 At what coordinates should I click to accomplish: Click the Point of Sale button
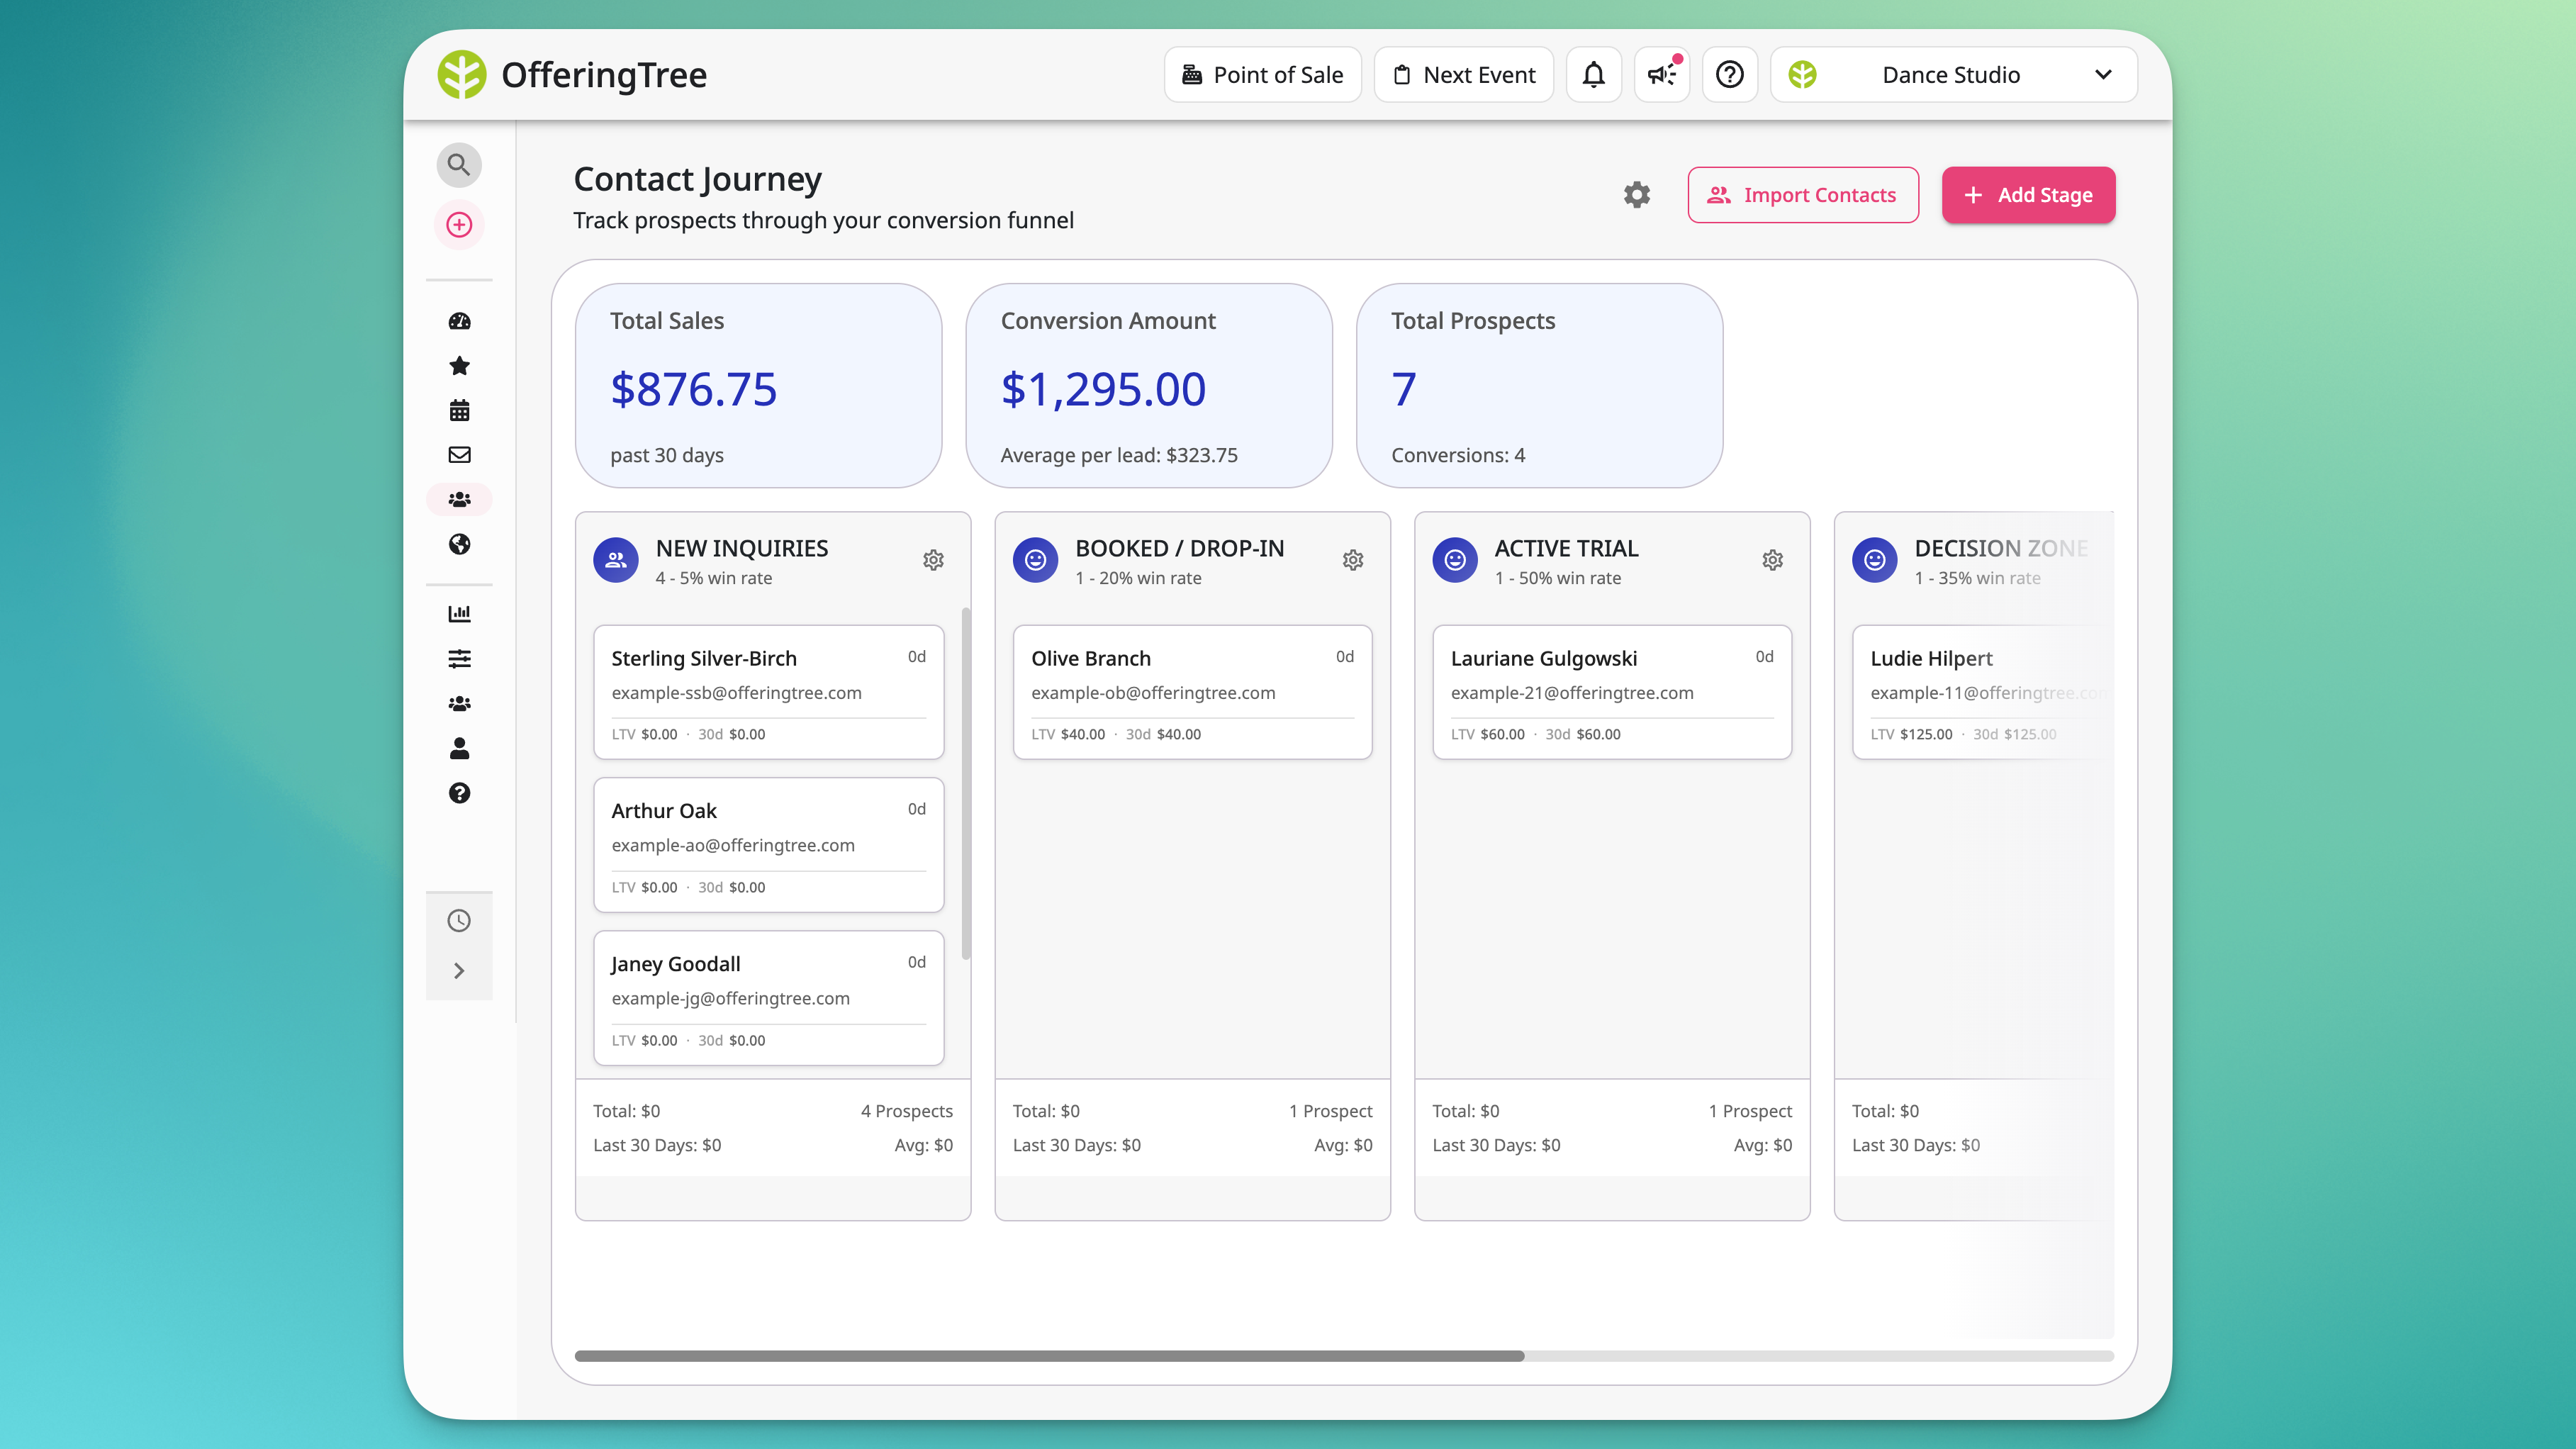pyautogui.click(x=1263, y=75)
